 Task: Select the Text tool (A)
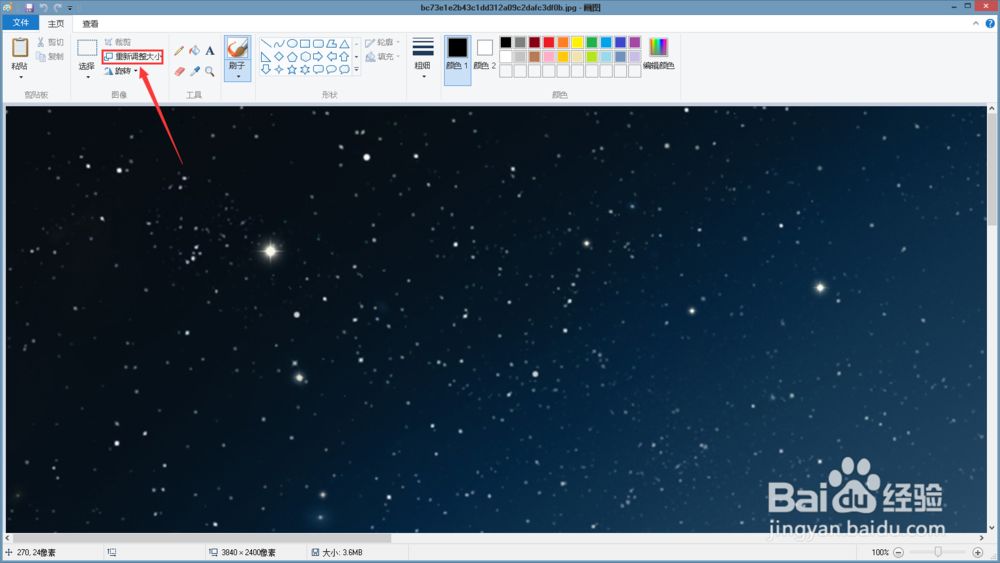pyautogui.click(x=210, y=50)
